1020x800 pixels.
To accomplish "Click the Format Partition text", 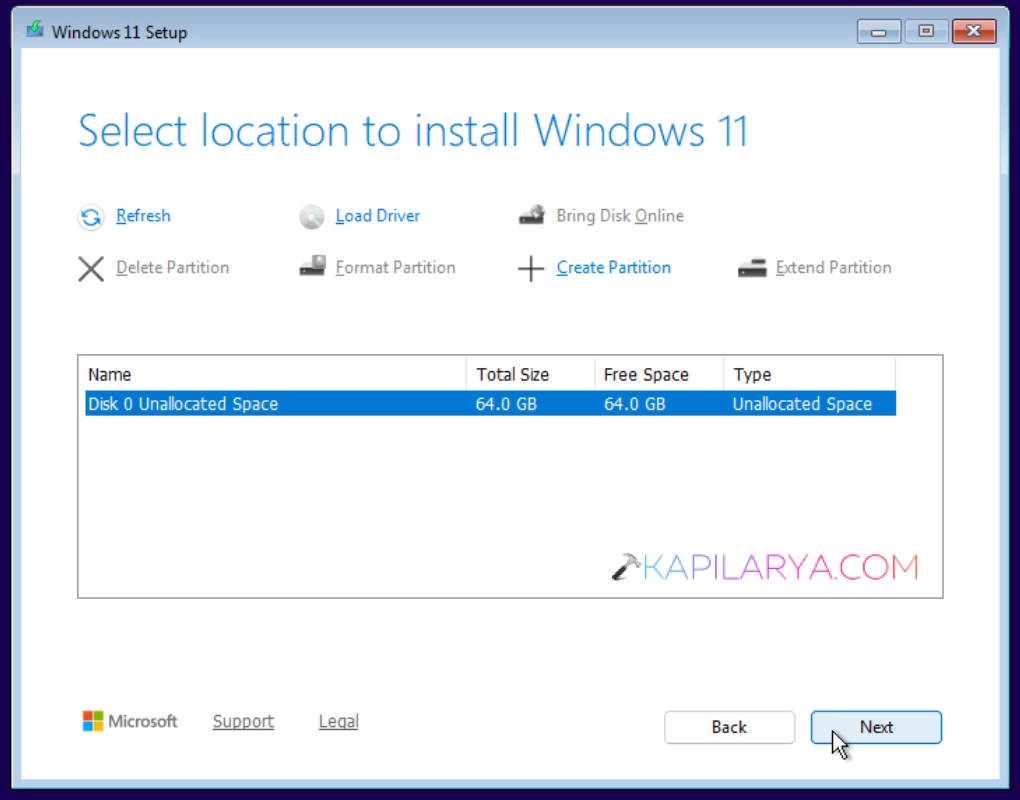I will (396, 267).
